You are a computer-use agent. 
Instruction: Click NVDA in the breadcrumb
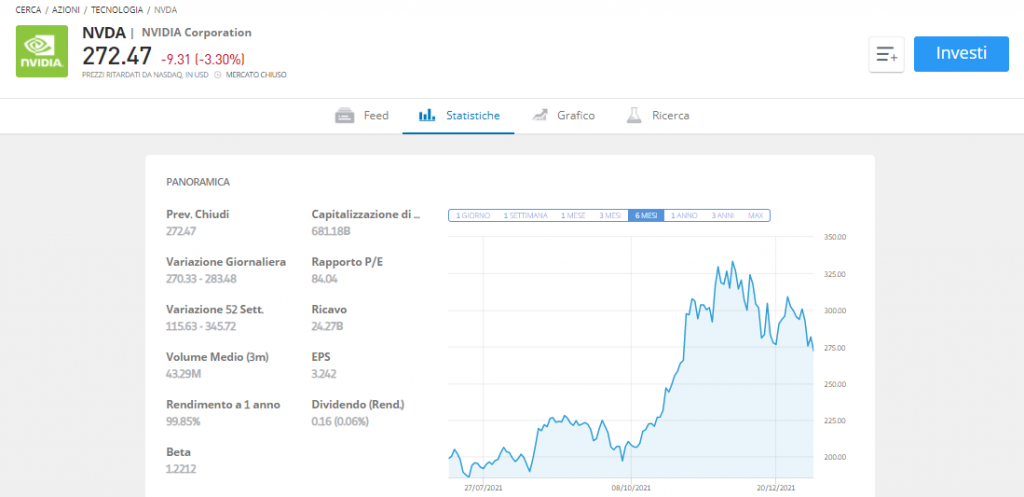[165, 10]
